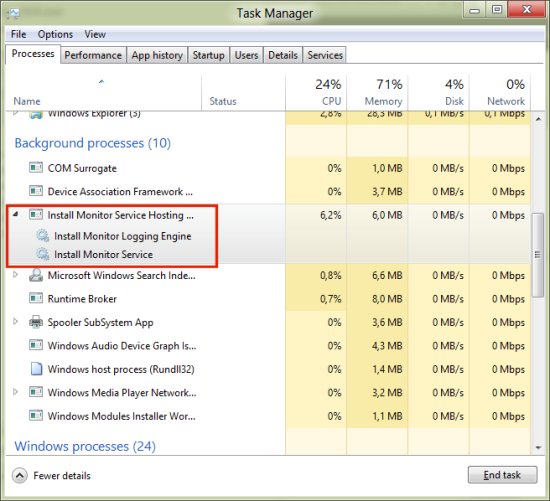The width and height of the screenshot is (550, 501).
Task: Switch to the App history tab
Action: pos(157,55)
